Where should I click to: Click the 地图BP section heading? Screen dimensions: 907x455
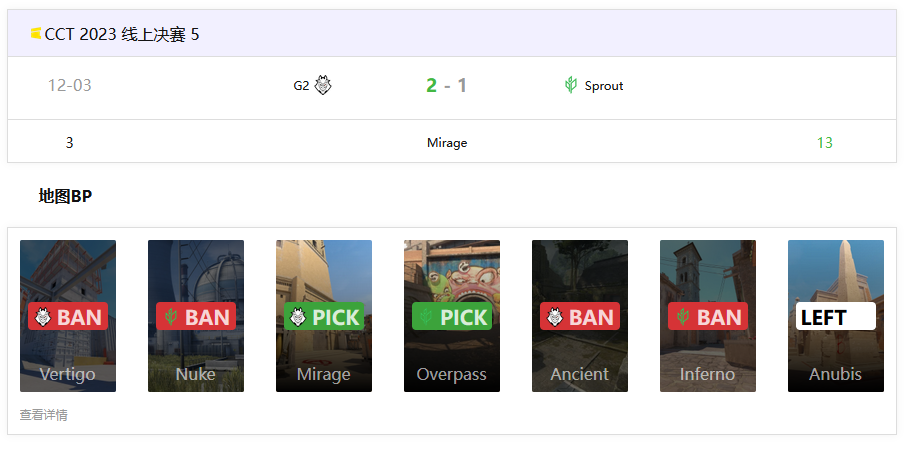point(65,196)
